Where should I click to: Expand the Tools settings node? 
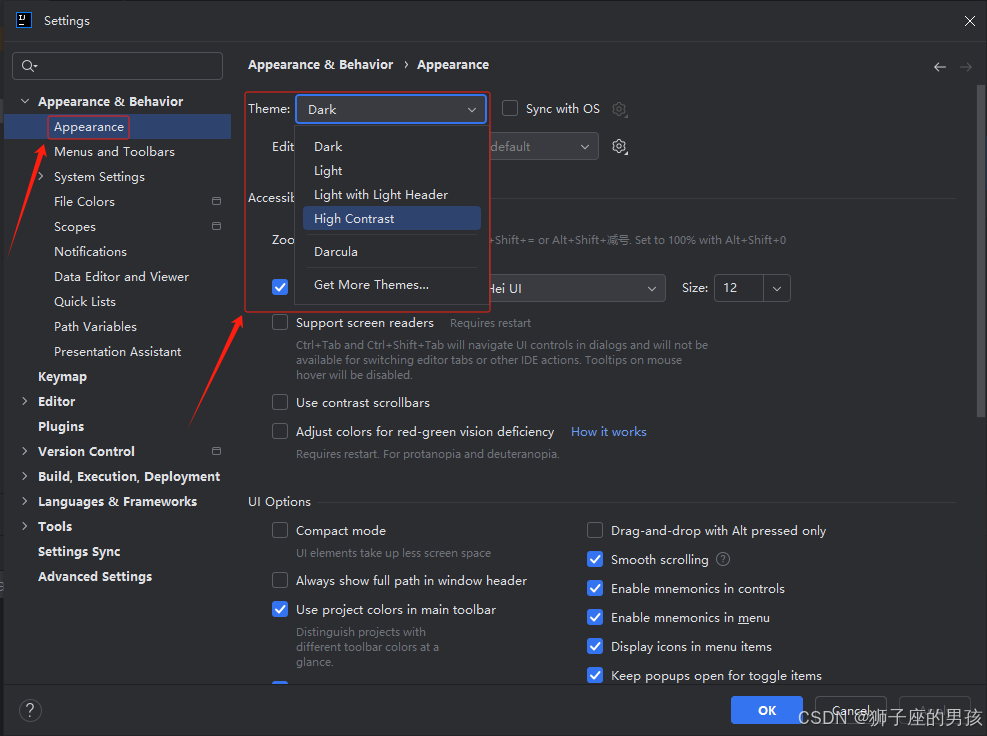click(x=25, y=526)
